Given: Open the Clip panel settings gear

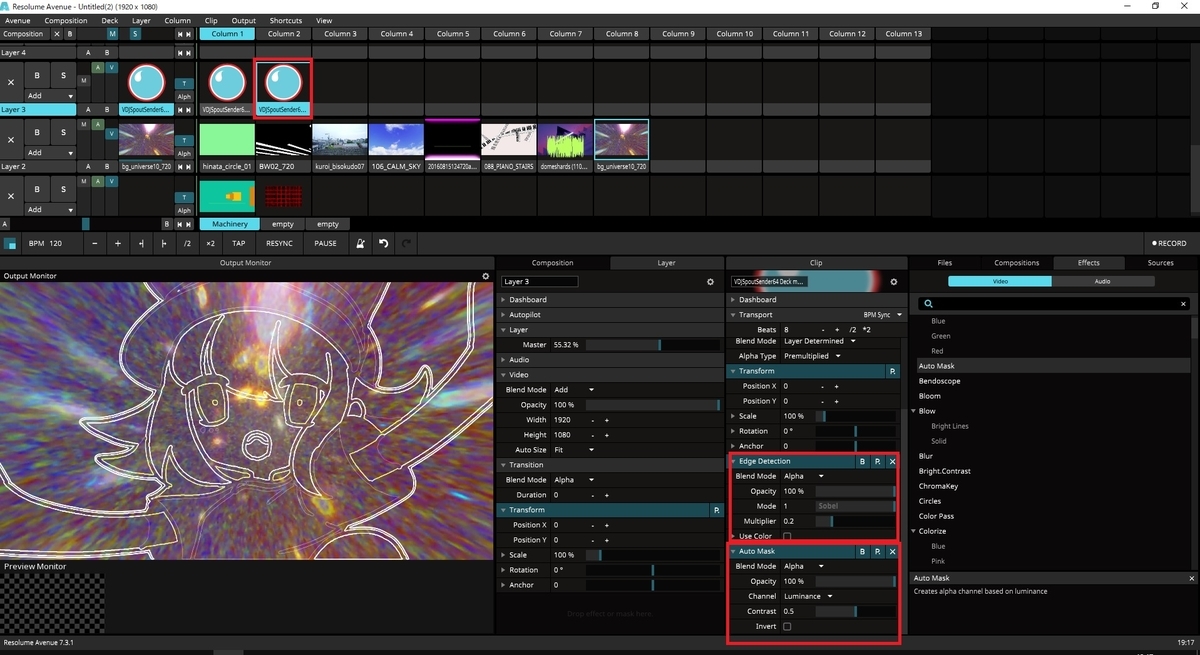Looking at the screenshot, I should 893,282.
